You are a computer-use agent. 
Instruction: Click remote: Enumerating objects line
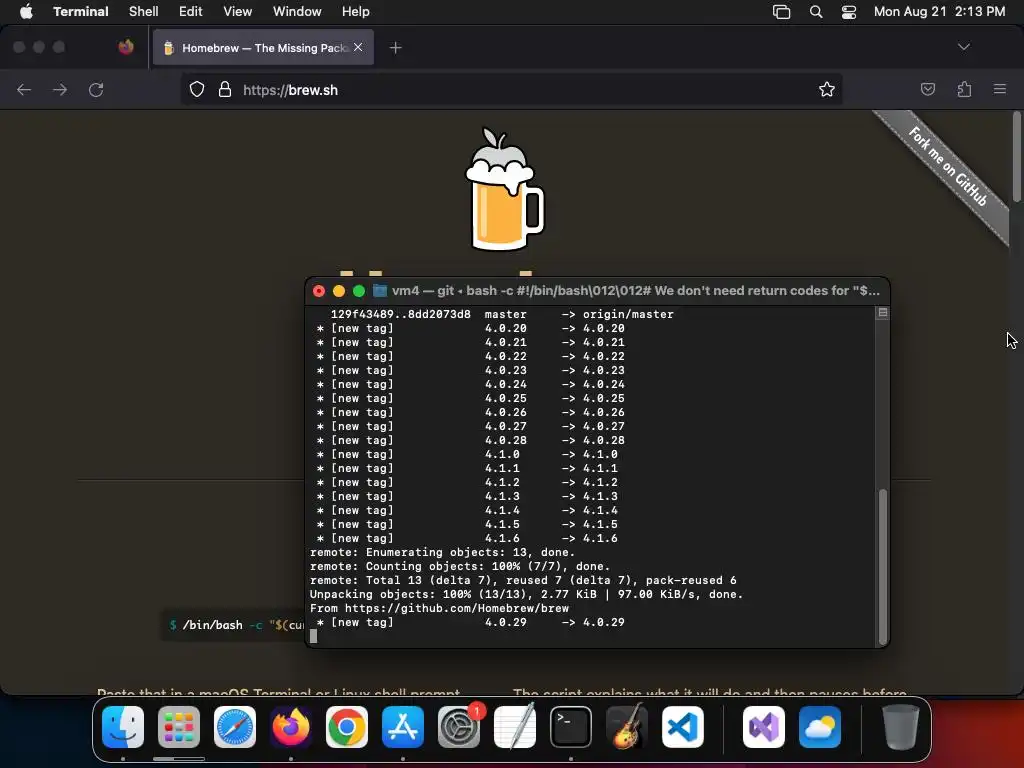pos(442,552)
